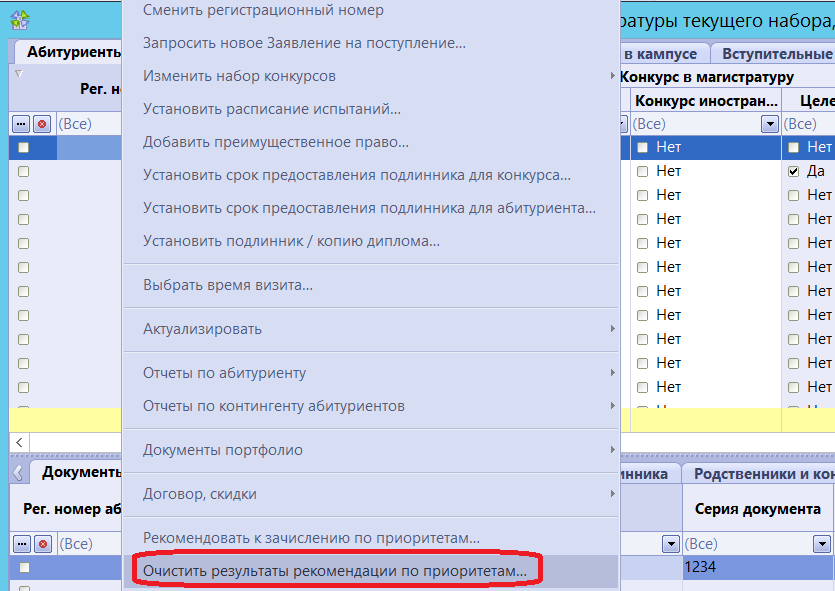Open filter editor button in documents grid
The image size is (835, 591).
(x=21, y=544)
